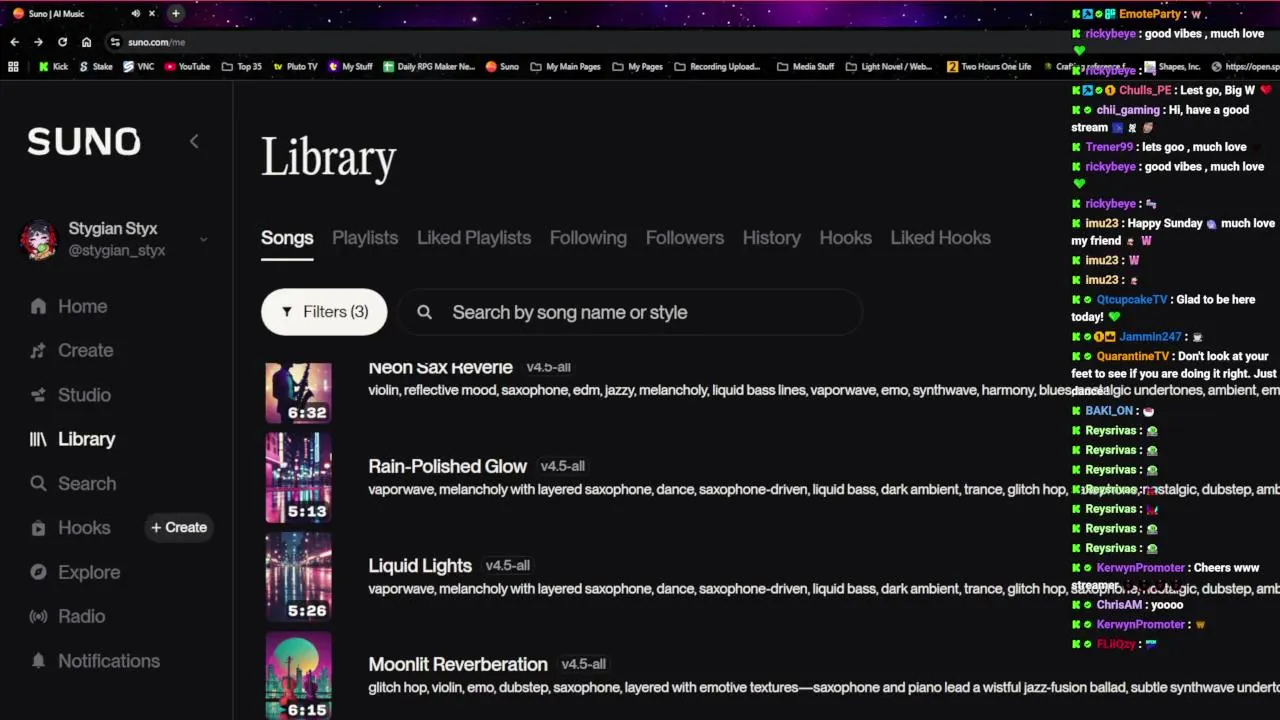Collapse the Suno sidebar with the chevron
Viewport: 1280px width, 720px height.
(194, 142)
